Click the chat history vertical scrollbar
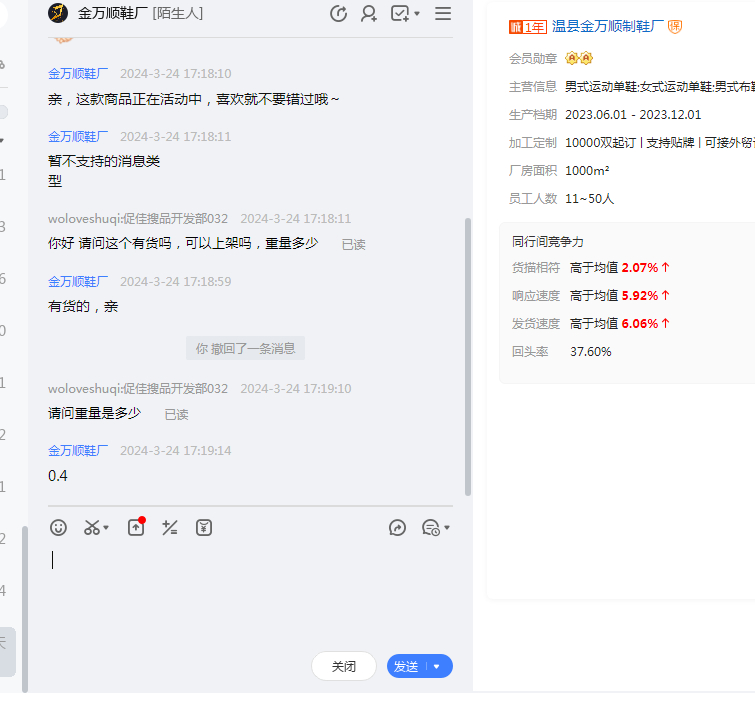Screen dimensions: 755x705 tap(468, 357)
